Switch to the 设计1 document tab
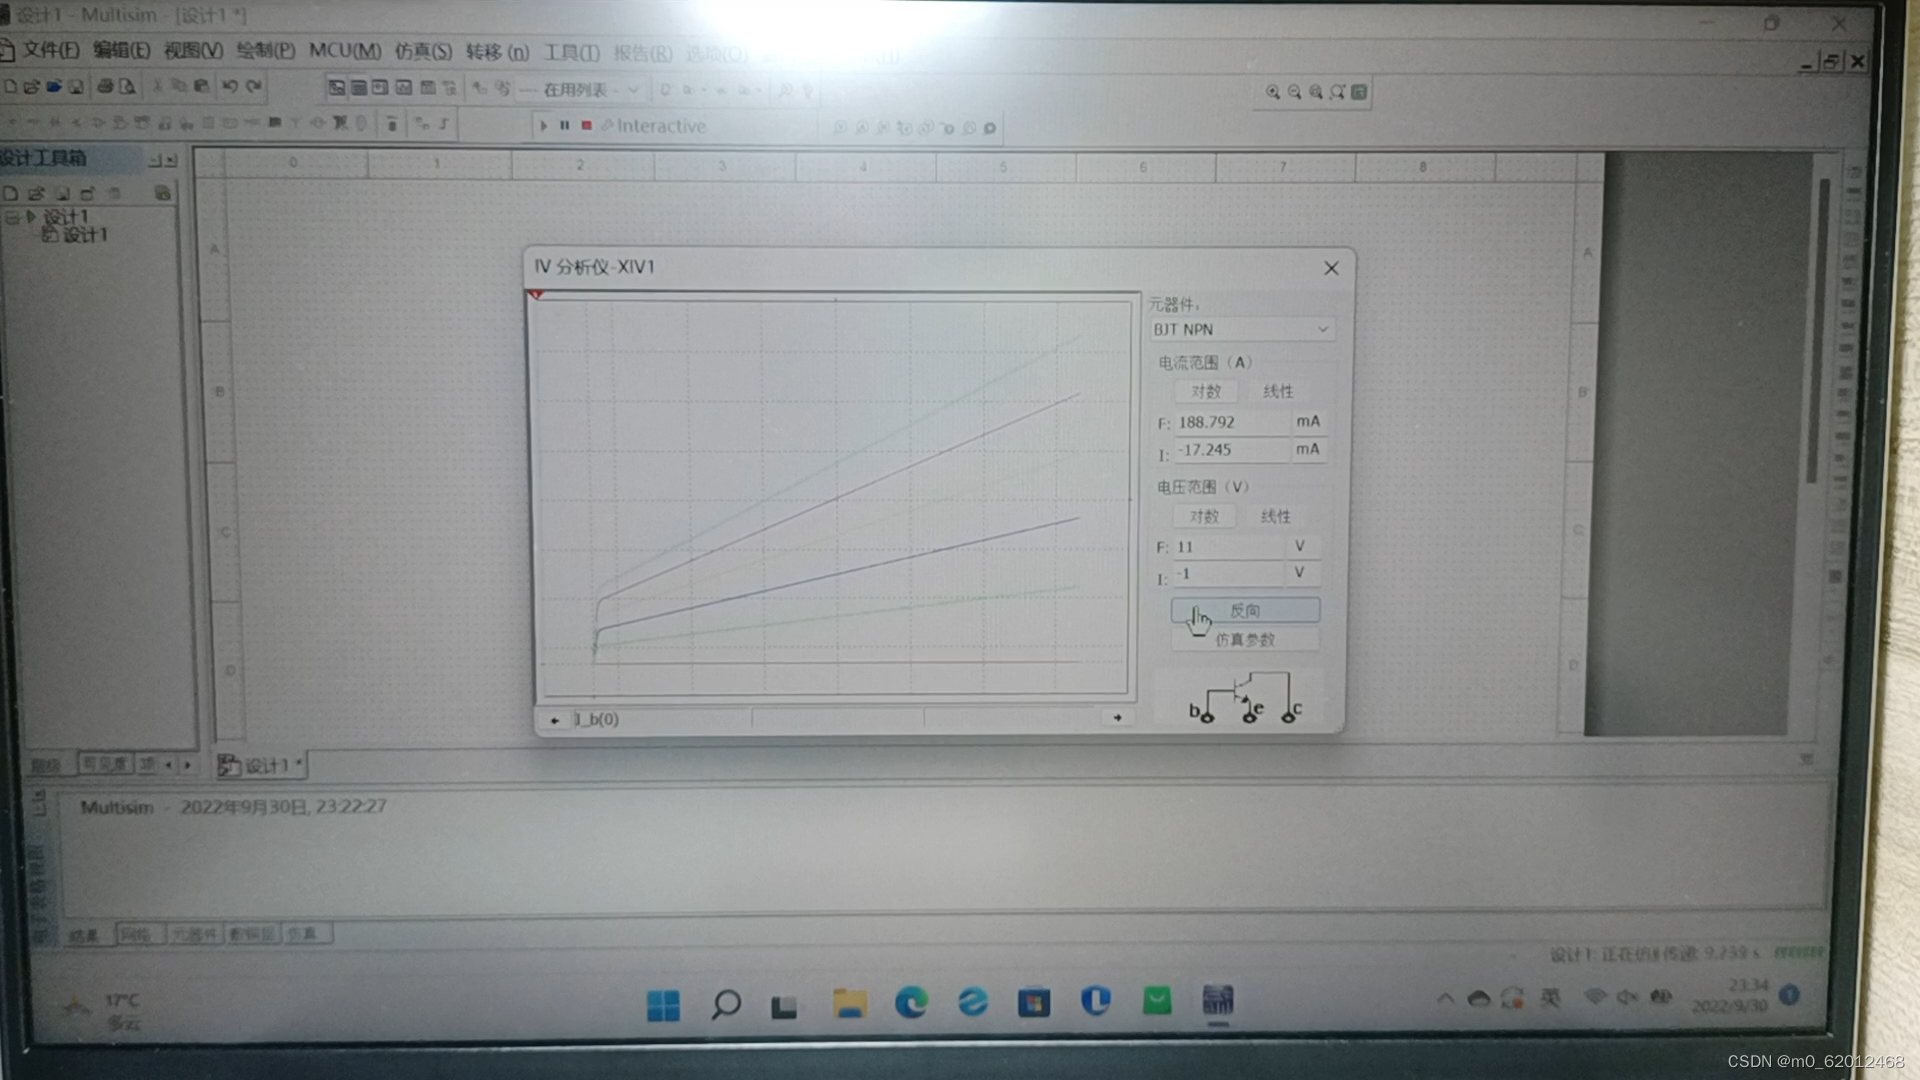This screenshot has height=1080, width=1920. tap(264, 766)
